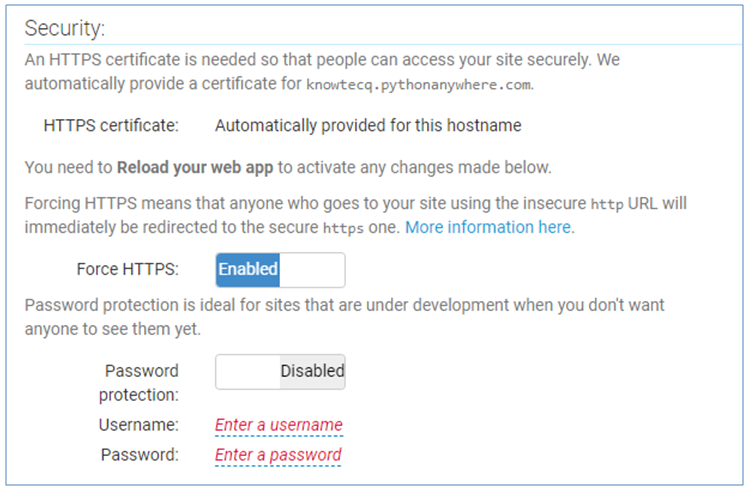Click white empty half of Force HTTPS switch
This screenshot has height=492, width=745.
(312, 270)
